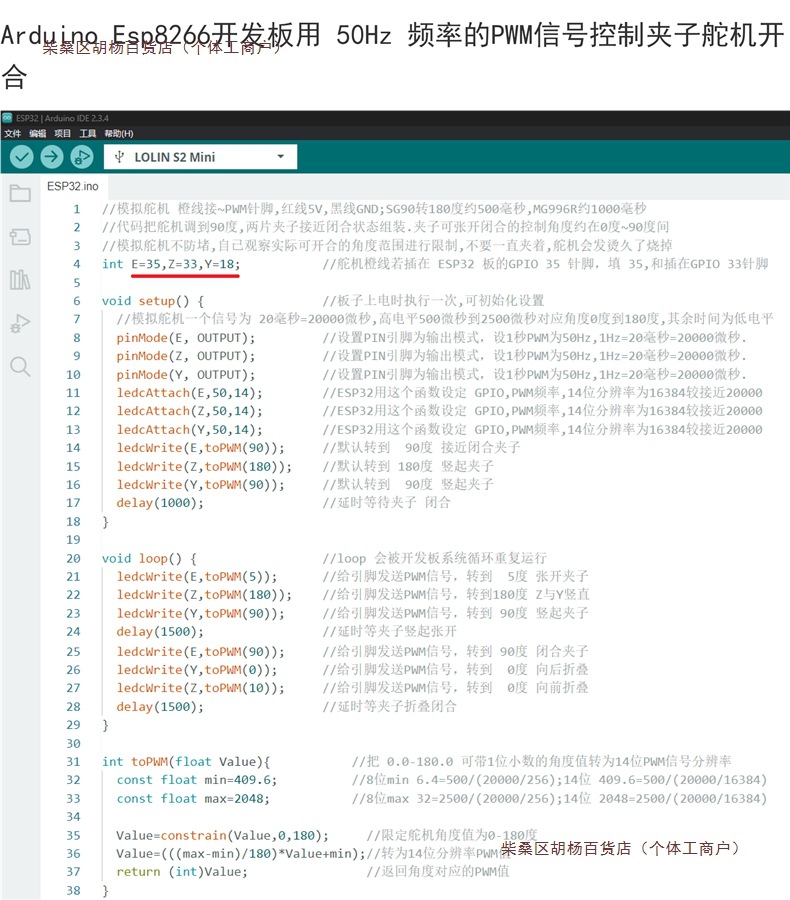Click the code 'int E=35,Z=33,Y=18;'
The width and height of the screenshot is (790, 900).
(171, 264)
